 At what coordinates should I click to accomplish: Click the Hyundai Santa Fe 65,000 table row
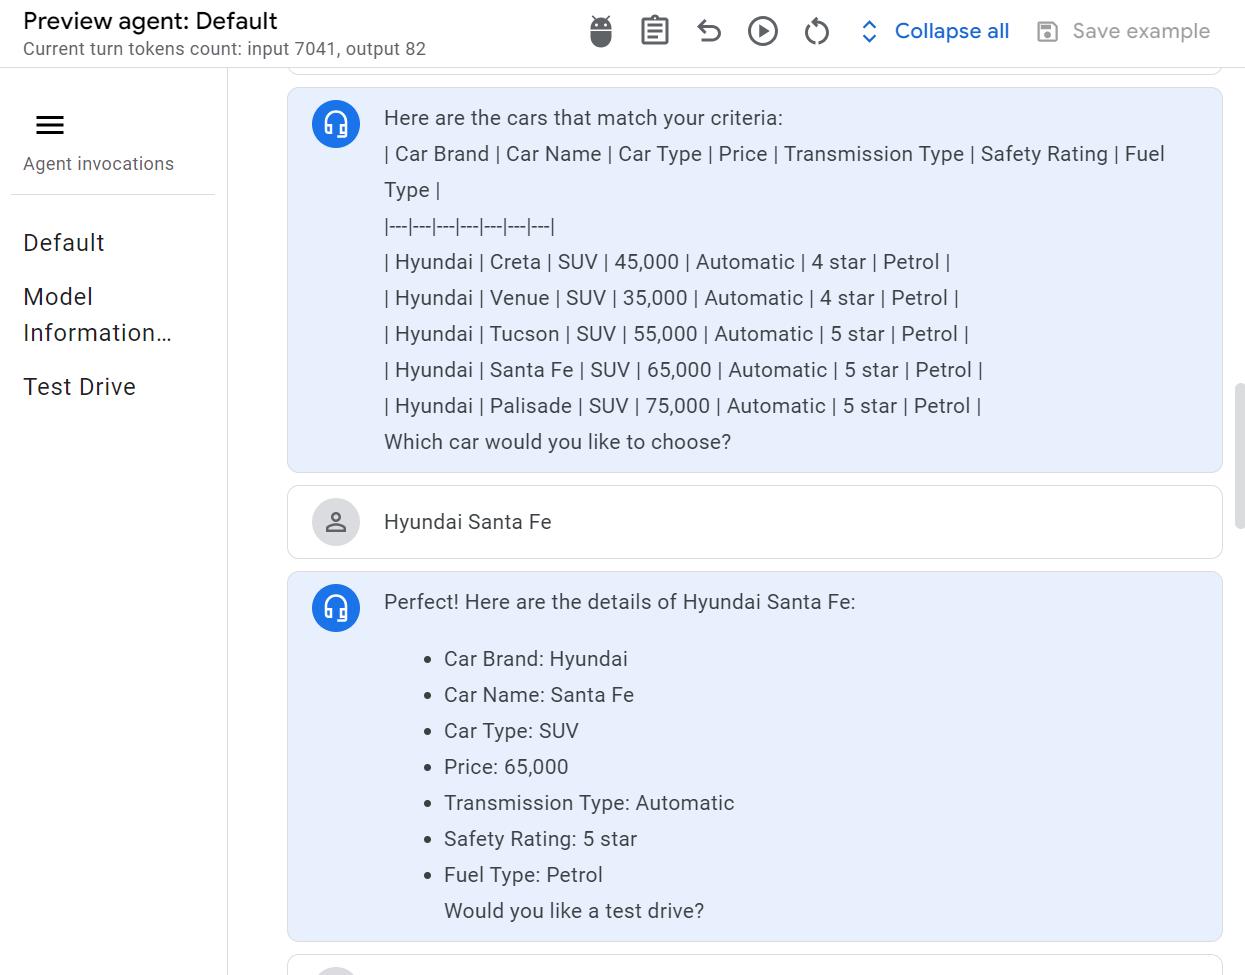tap(683, 370)
